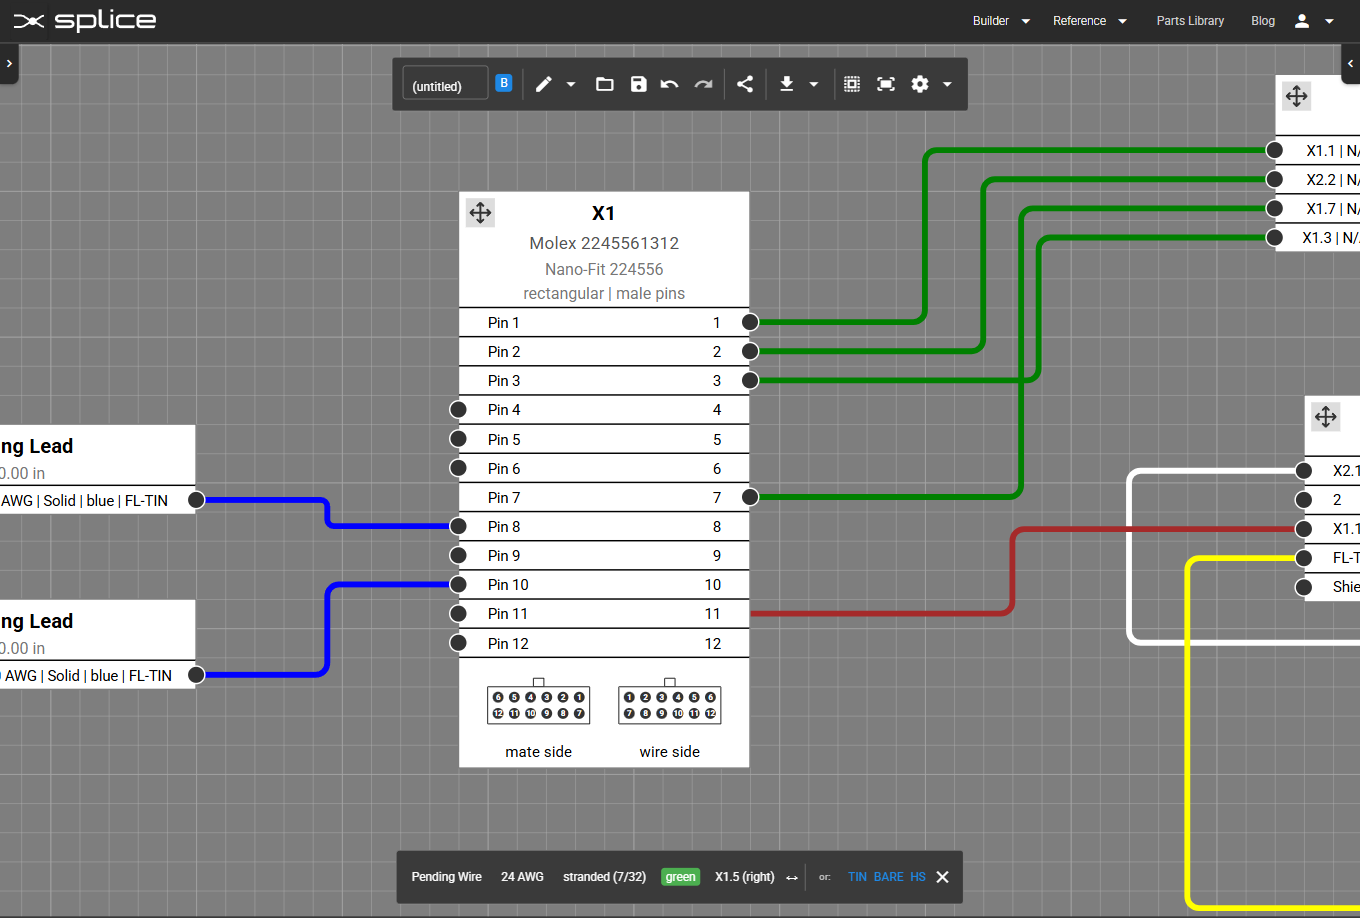Select the right terminal of Pin 1
This screenshot has height=918, width=1360.
coord(750,322)
